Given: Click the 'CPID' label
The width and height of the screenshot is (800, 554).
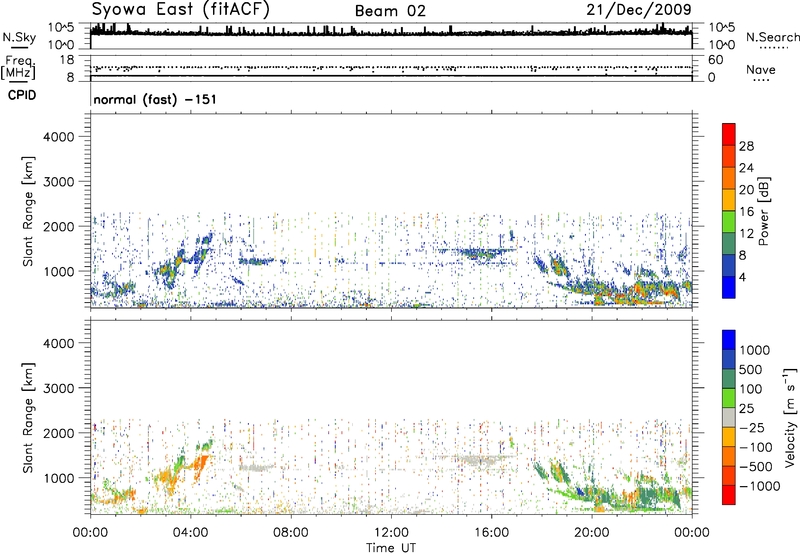Looking at the screenshot, I should tap(22, 95).
